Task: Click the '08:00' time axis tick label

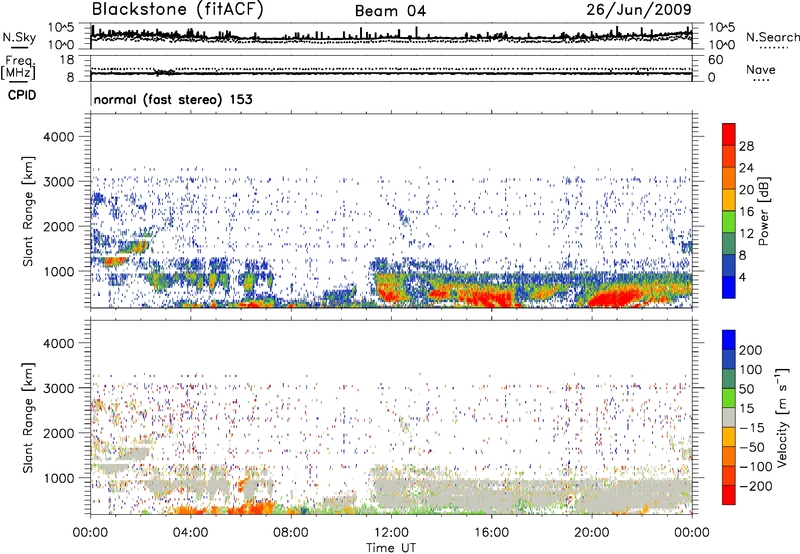Action: [291, 533]
